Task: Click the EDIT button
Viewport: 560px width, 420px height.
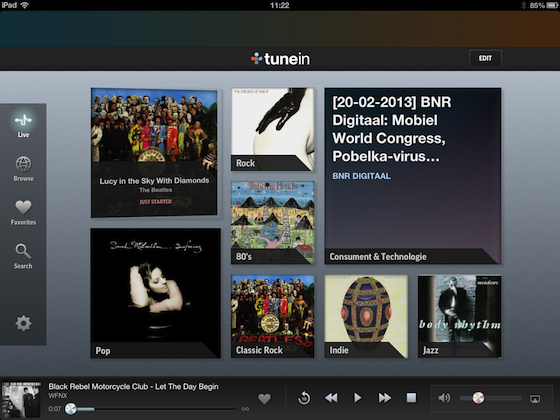Action: pyautogui.click(x=485, y=58)
